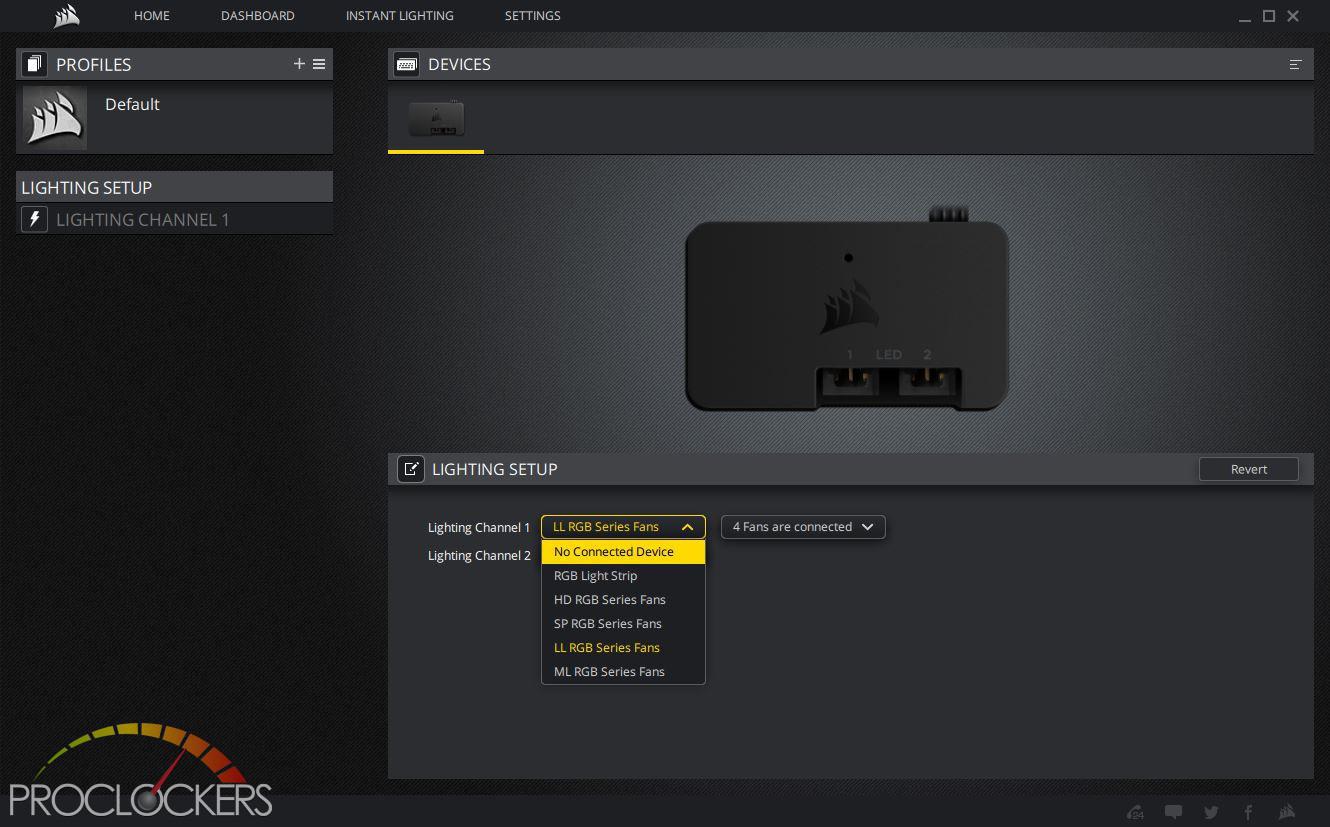
Task: Open INSTANT LIGHTING menu
Action: click(x=400, y=16)
